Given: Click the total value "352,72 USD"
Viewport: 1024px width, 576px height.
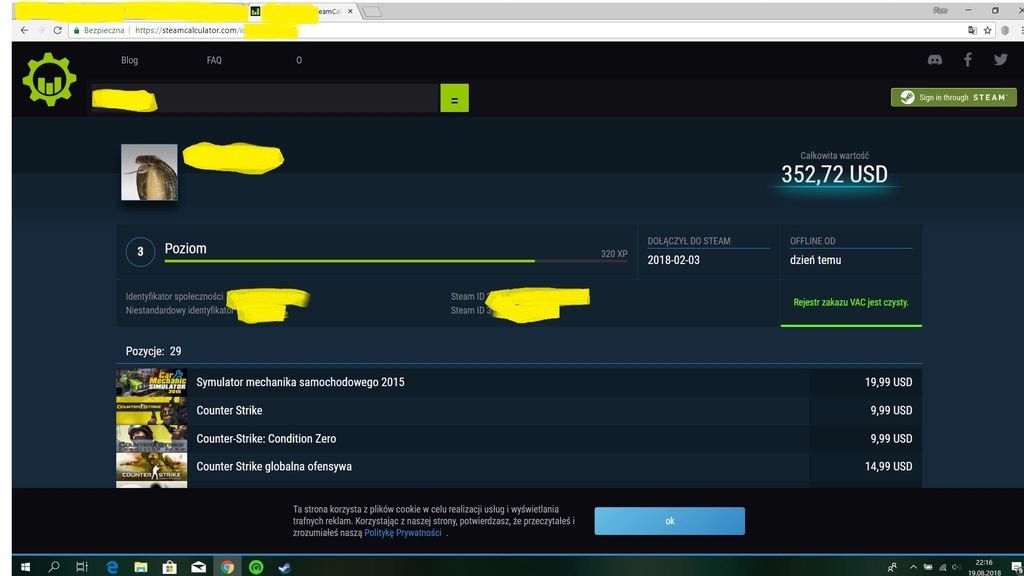Looking at the screenshot, I should 834,174.
